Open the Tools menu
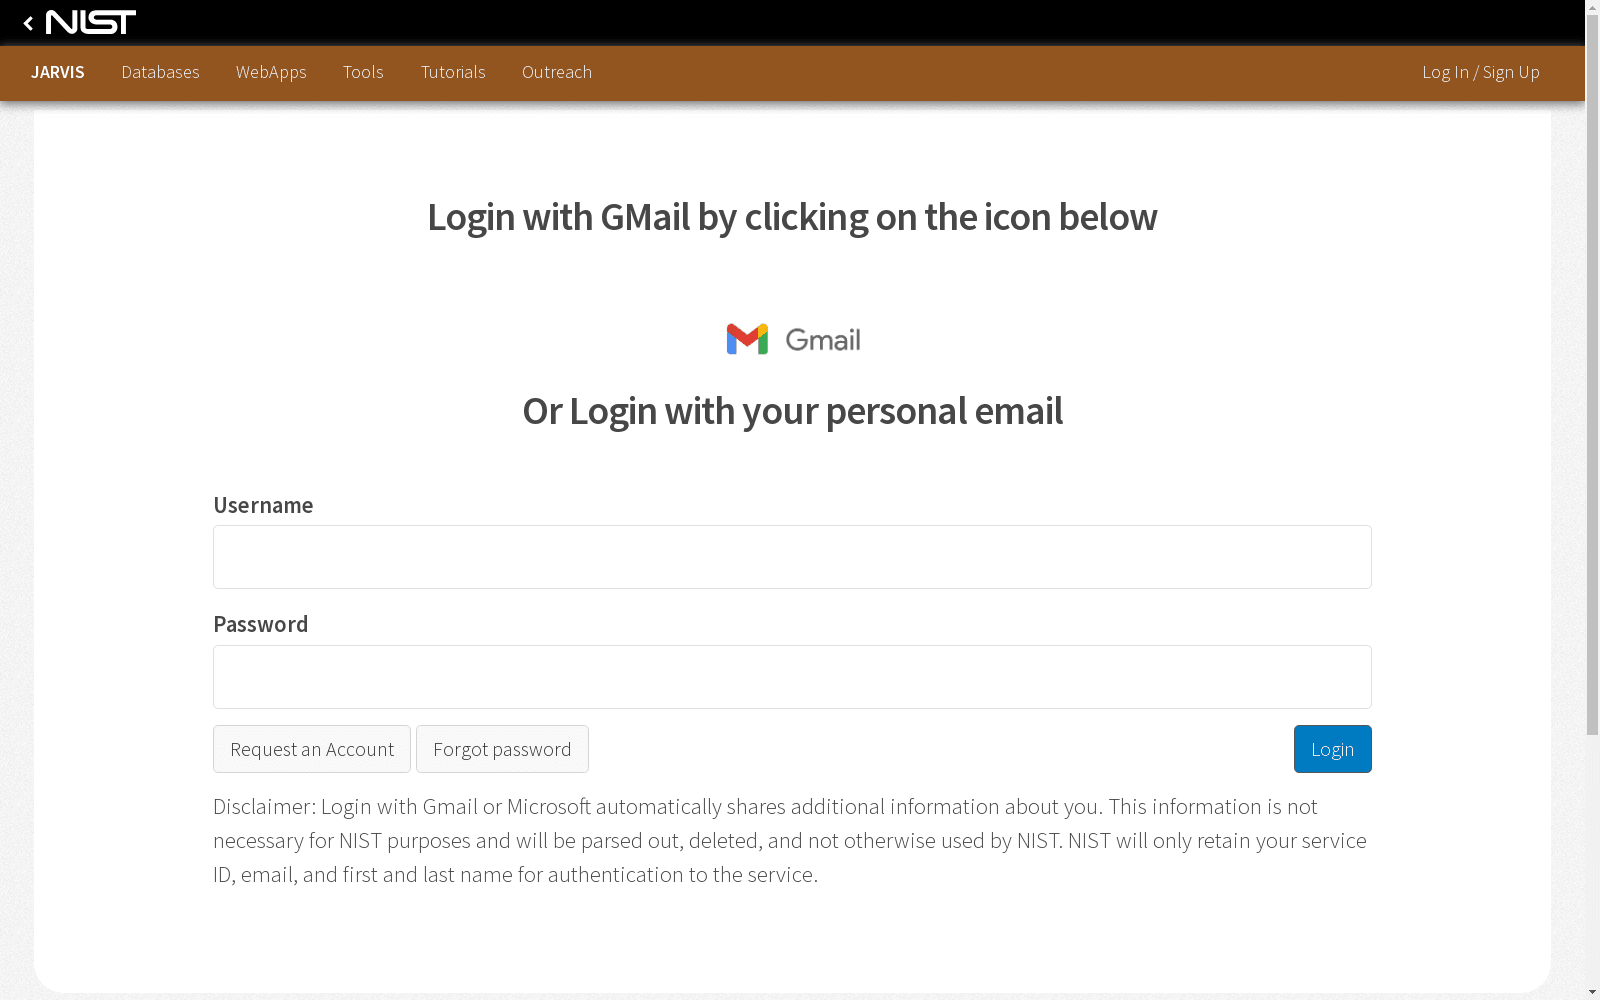Screen dimensions: 1600x1000 coord(363,72)
